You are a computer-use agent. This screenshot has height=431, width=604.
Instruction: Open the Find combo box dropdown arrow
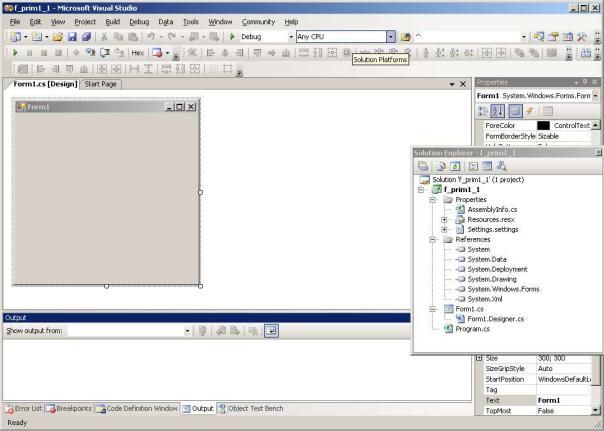[523, 37]
